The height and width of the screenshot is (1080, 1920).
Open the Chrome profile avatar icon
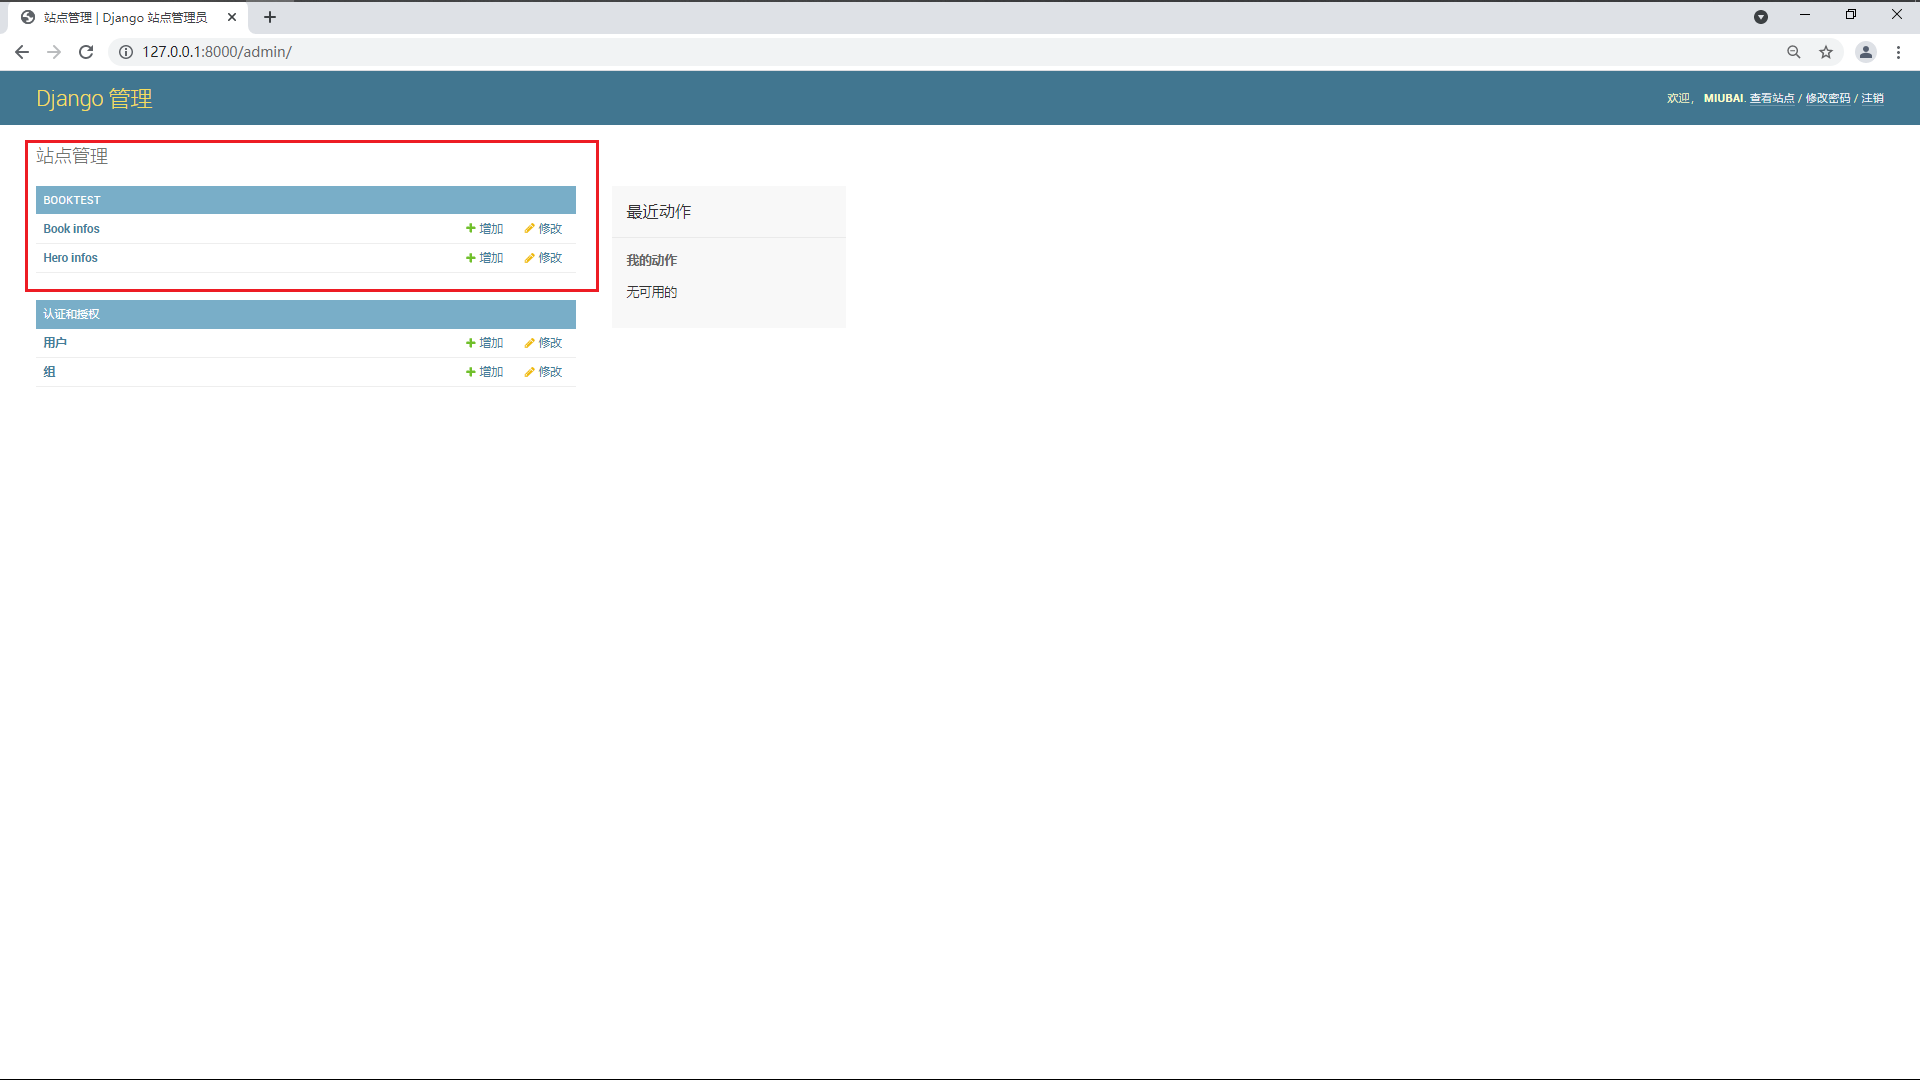[1865, 52]
